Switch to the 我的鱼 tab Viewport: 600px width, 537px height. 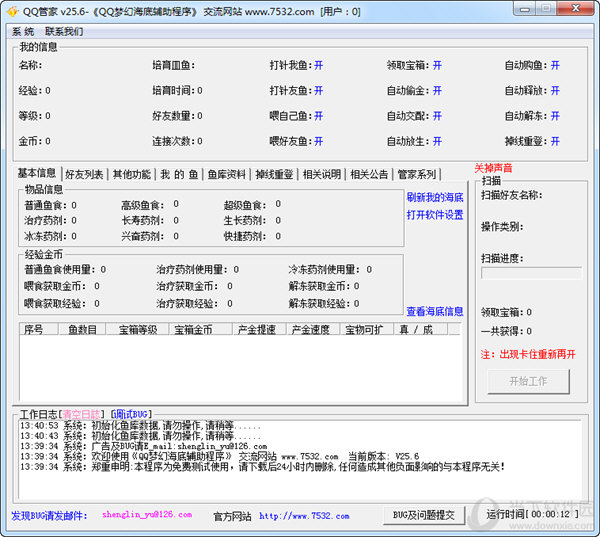coord(179,175)
